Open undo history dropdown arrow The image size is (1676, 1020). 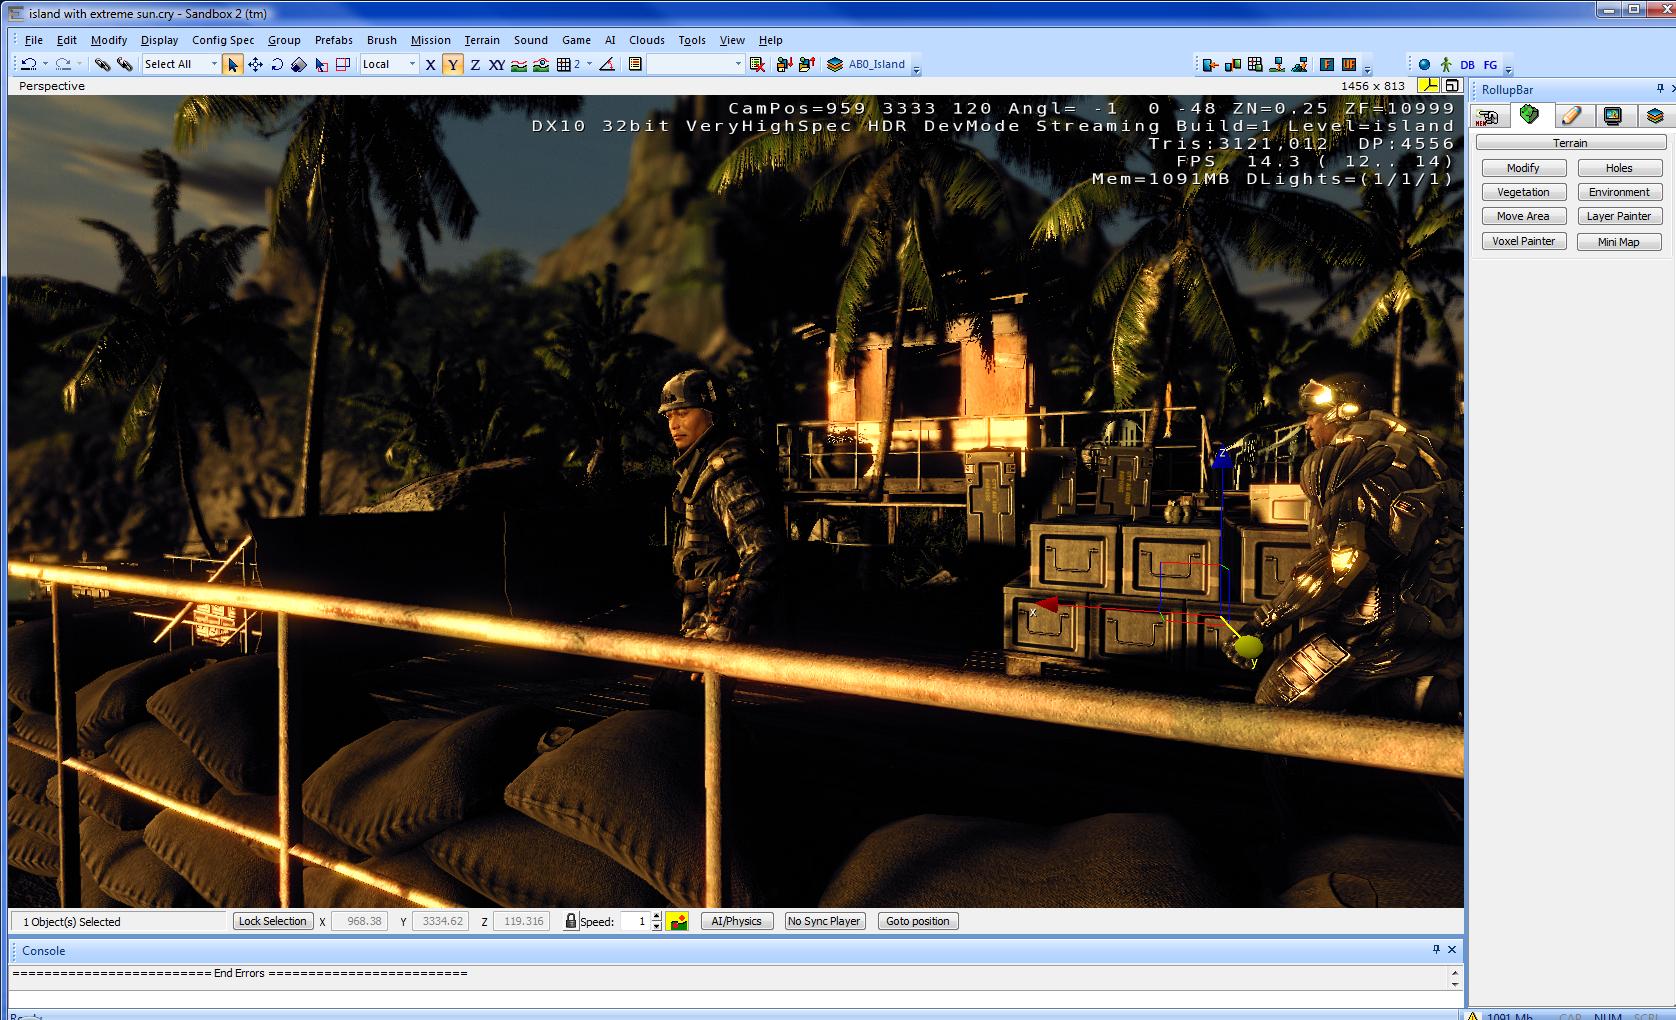pos(45,64)
